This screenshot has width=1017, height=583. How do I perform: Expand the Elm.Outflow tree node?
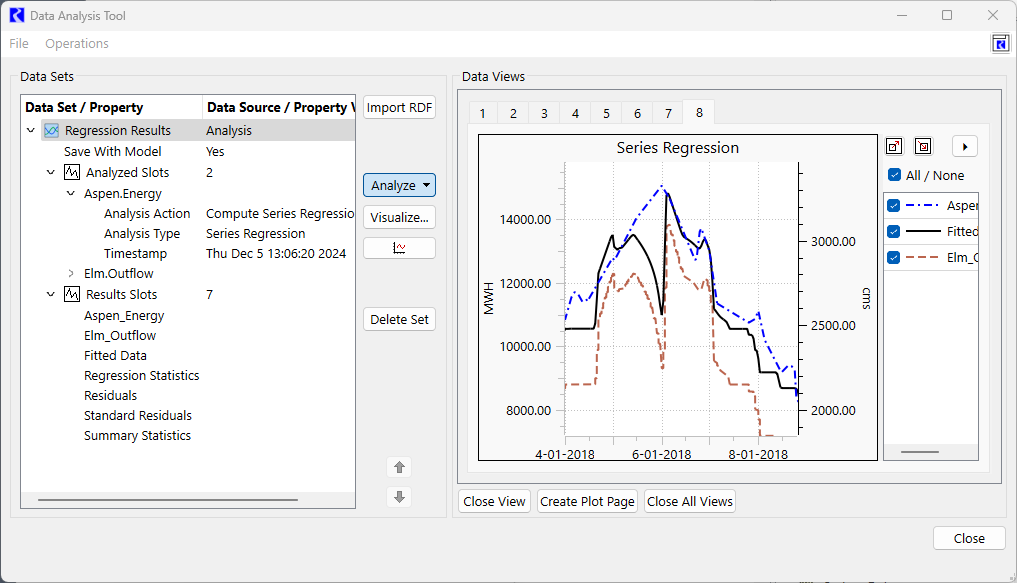[x=71, y=274]
